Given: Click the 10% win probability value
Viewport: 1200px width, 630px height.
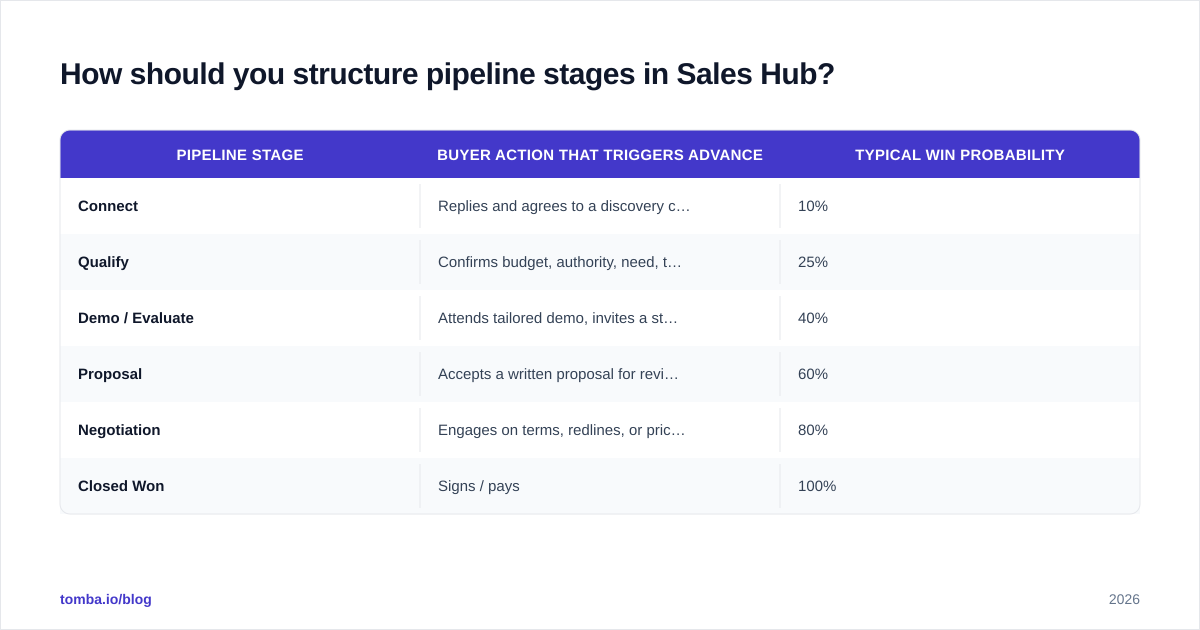Looking at the screenshot, I should pos(813,206).
